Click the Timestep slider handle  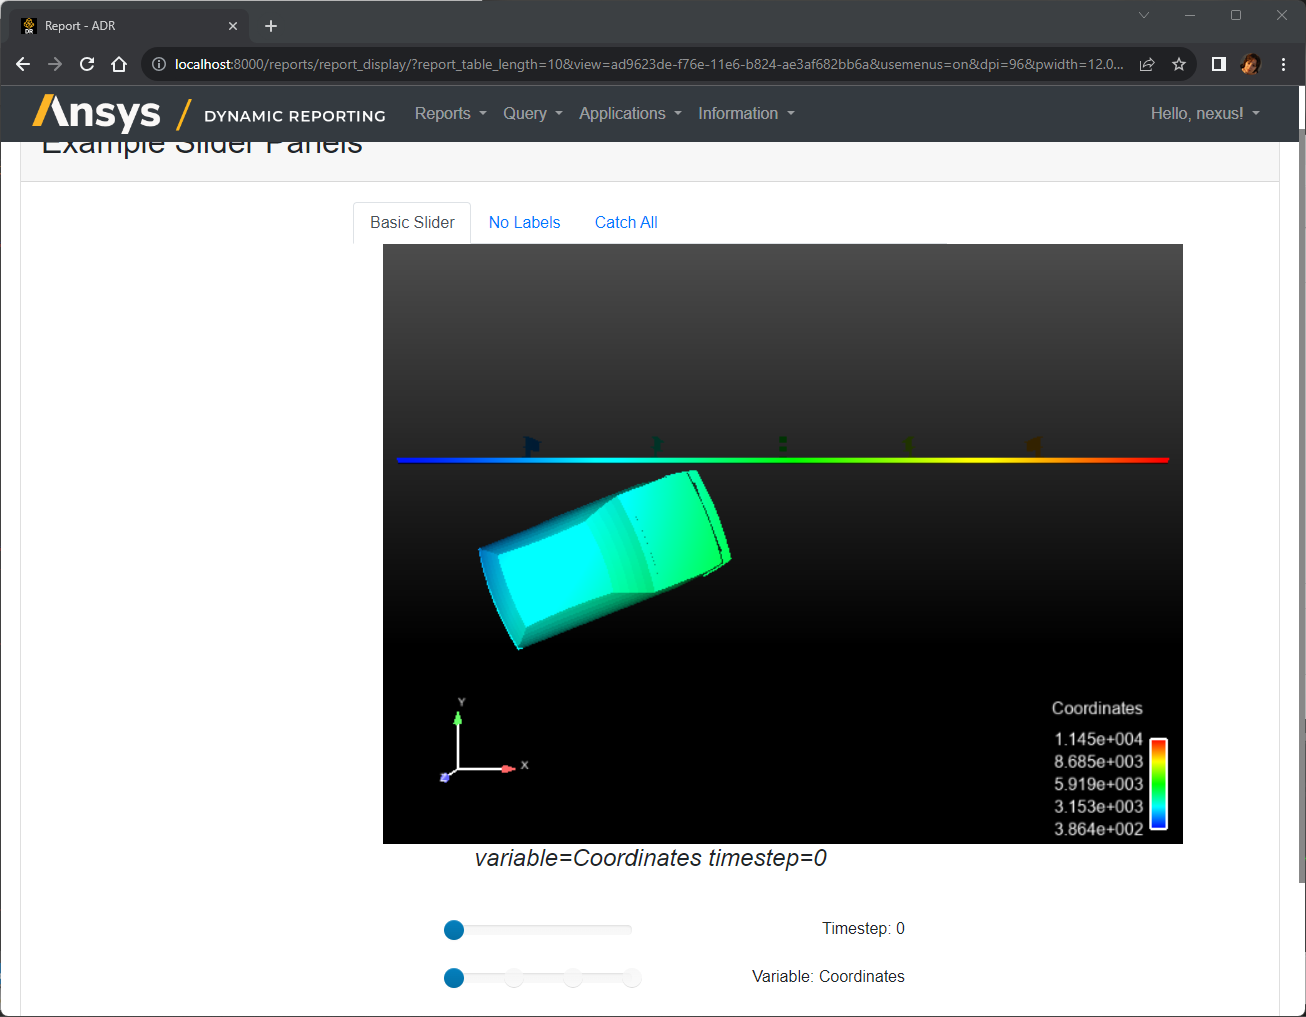(x=454, y=930)
